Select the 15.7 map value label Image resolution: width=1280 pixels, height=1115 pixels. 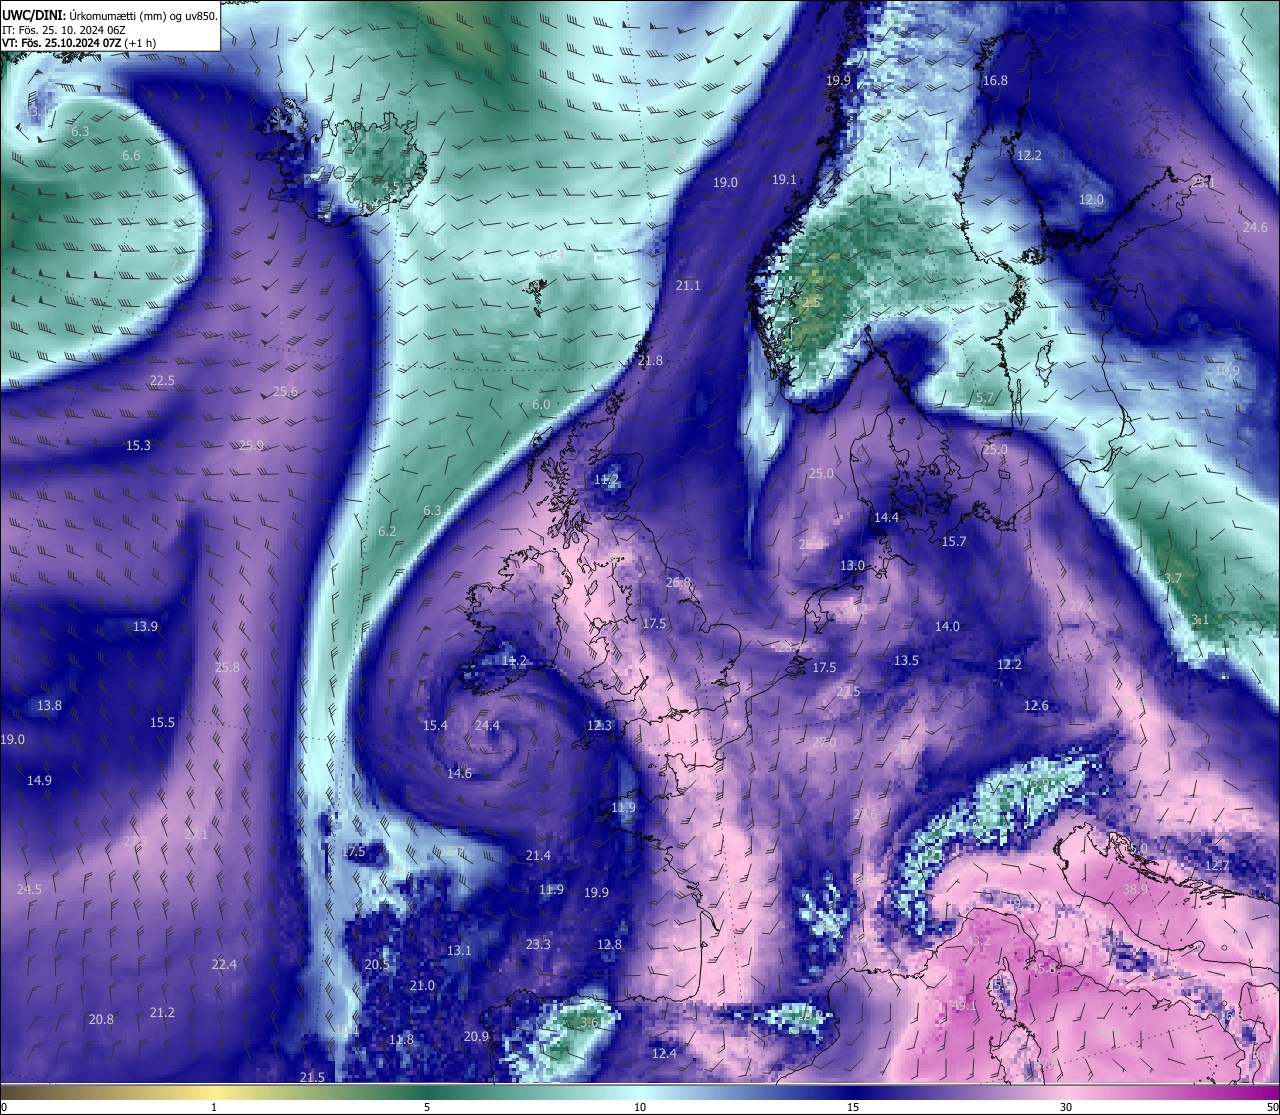point(954,542)
